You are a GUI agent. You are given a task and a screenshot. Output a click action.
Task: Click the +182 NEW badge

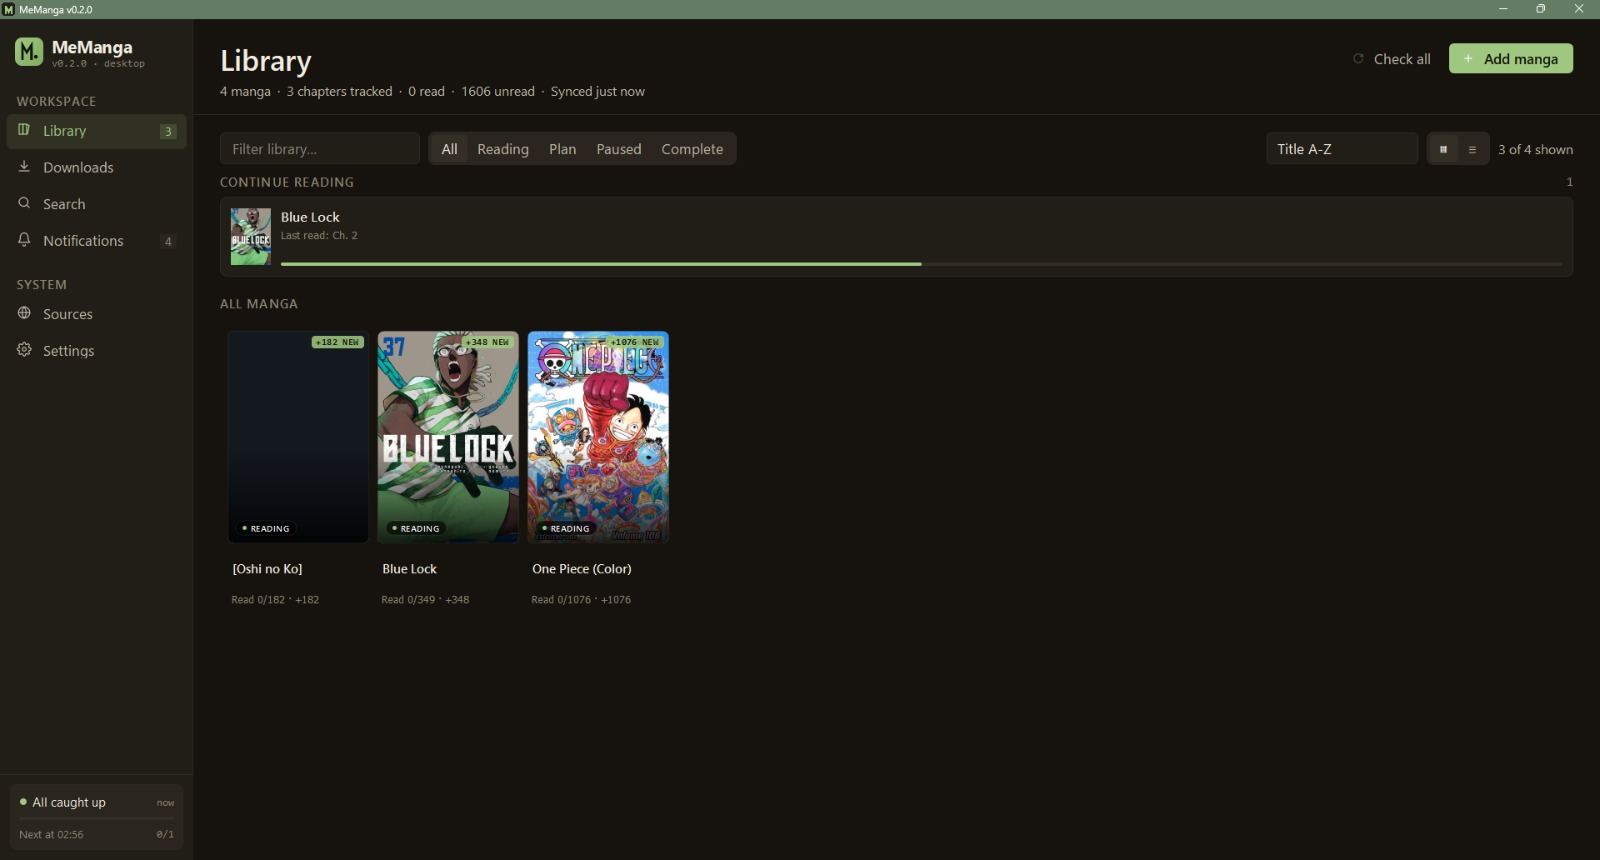point(338,342)
